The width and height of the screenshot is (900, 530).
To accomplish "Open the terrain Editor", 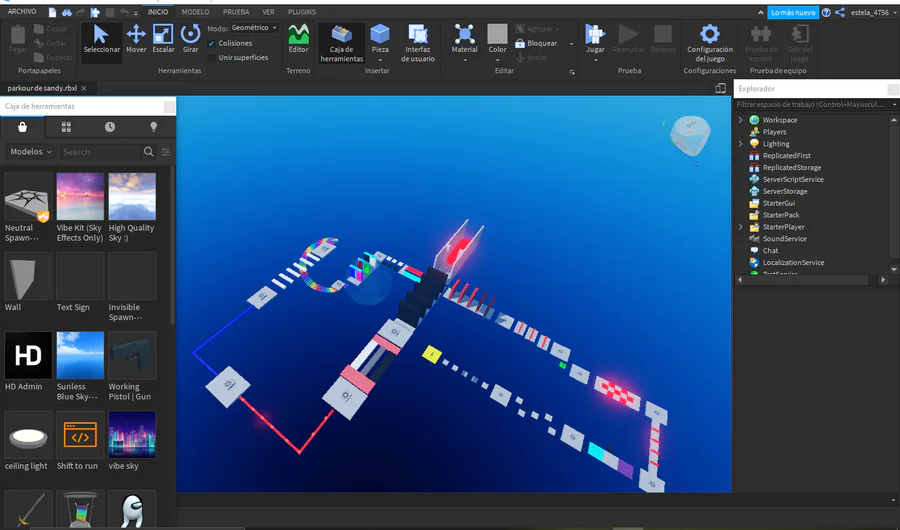I will click(x=298, y=40).
